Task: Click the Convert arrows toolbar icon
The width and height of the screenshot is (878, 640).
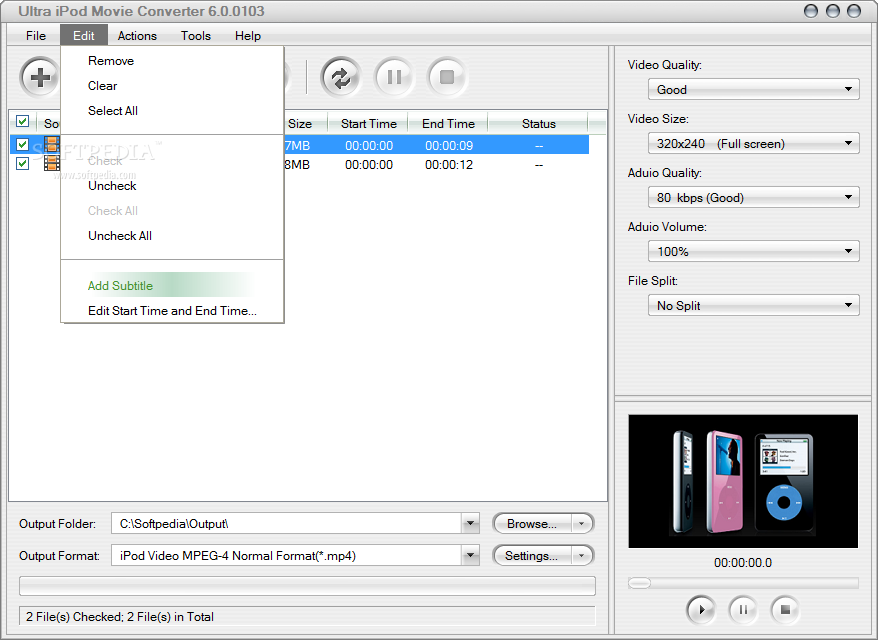Action: 340,77
